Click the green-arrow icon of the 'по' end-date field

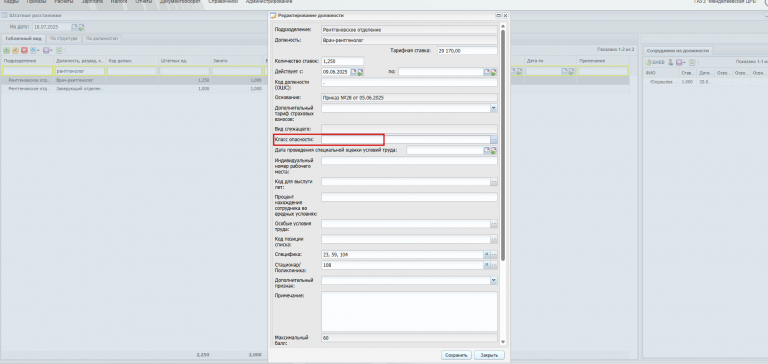[494, 72]
